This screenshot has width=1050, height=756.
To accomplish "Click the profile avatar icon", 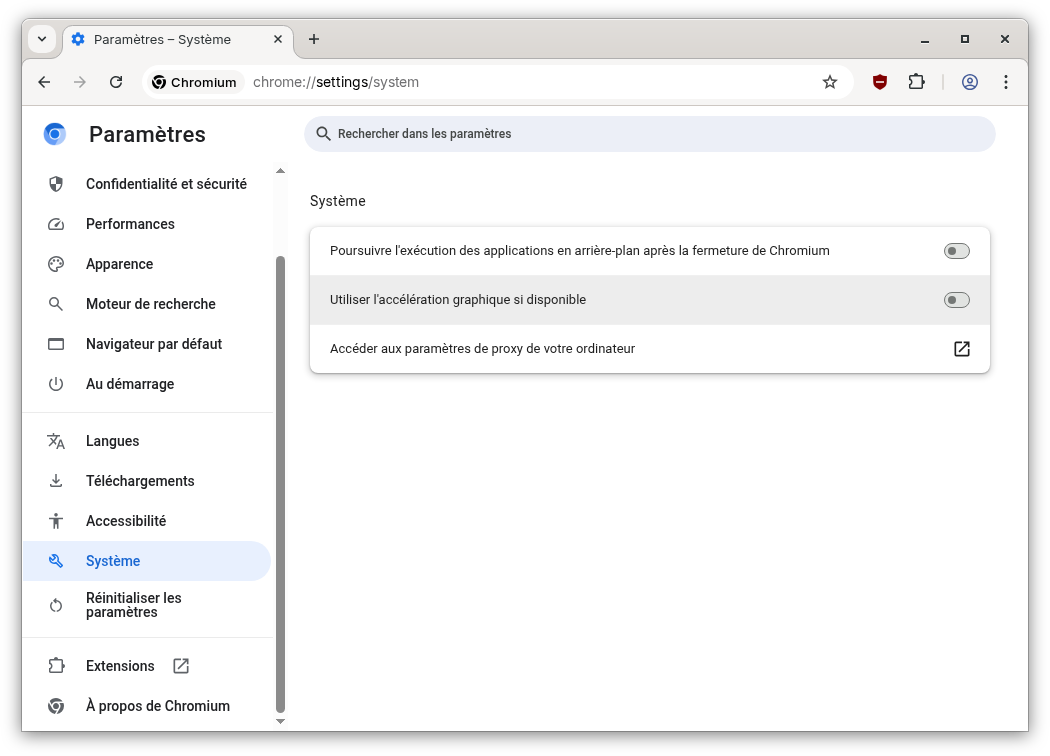I will click(969, 82).
